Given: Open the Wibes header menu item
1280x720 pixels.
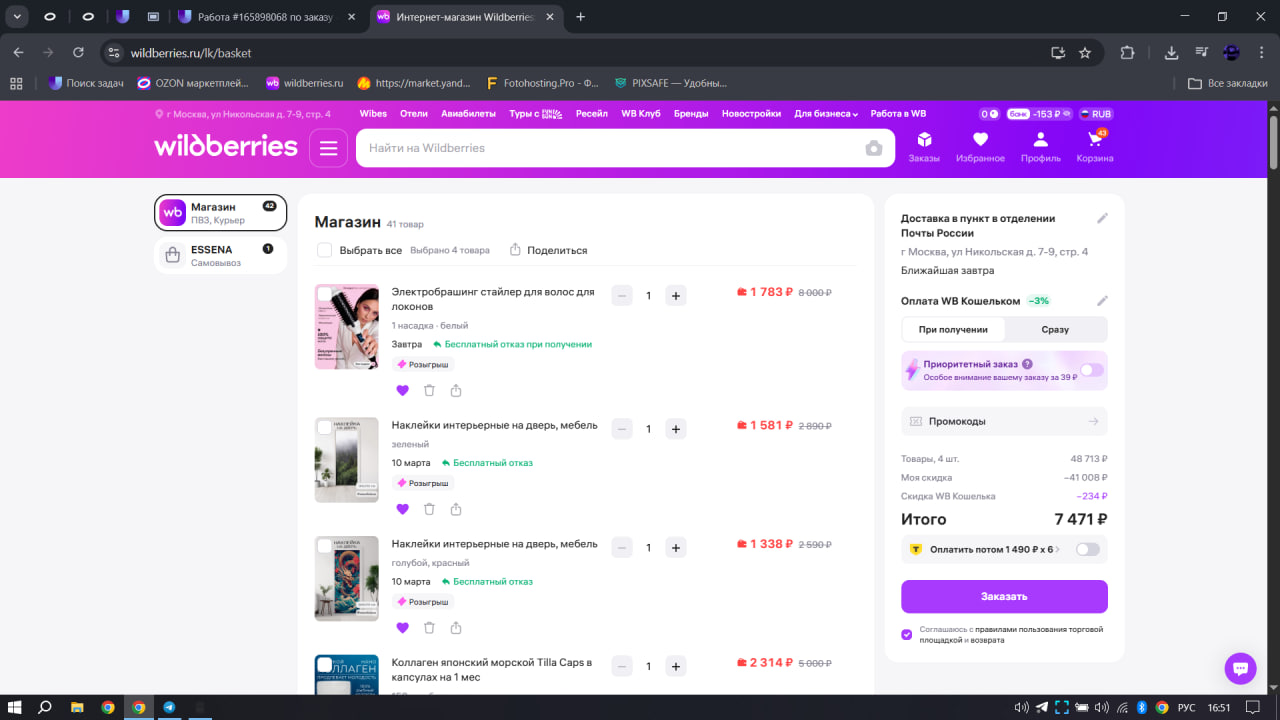Looking at the screenshot, I should pos(373,114).
